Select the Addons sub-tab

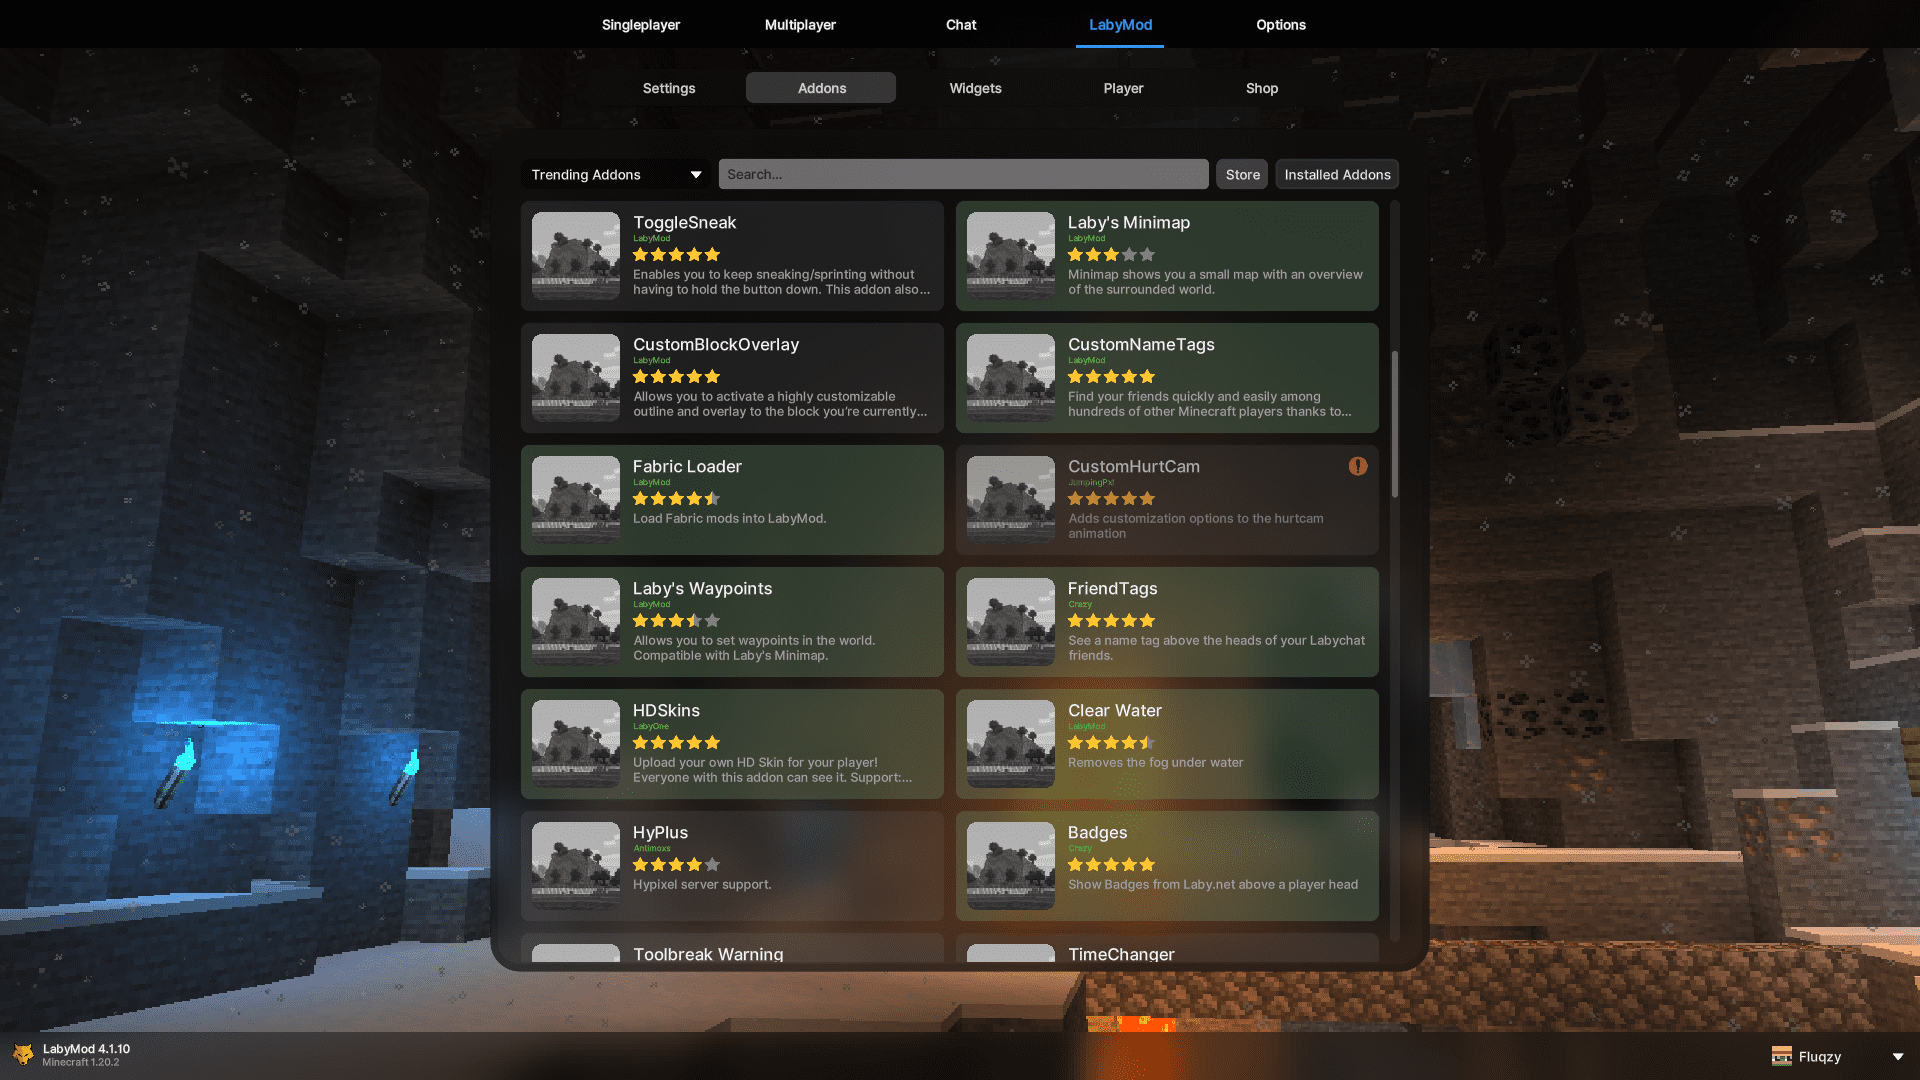pos(821,88)
